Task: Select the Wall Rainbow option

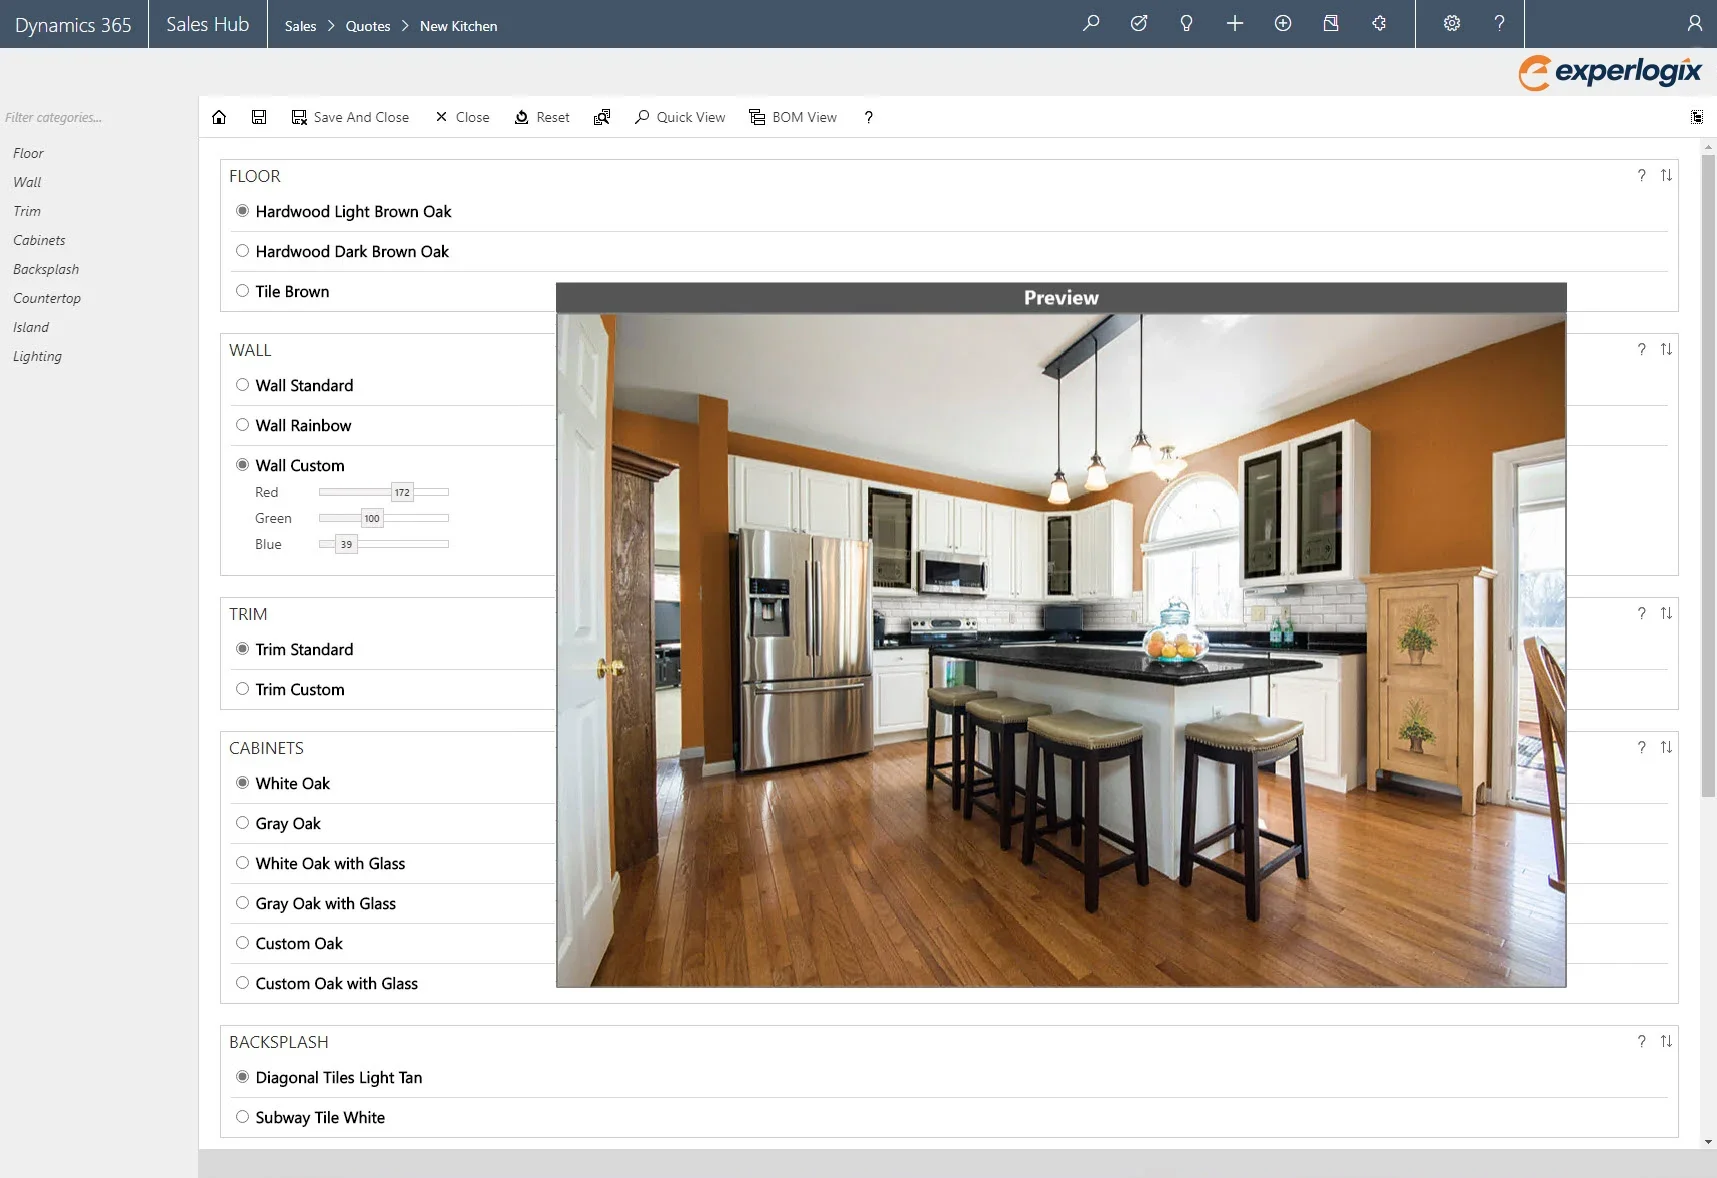Action: click(x=242, y=425)
